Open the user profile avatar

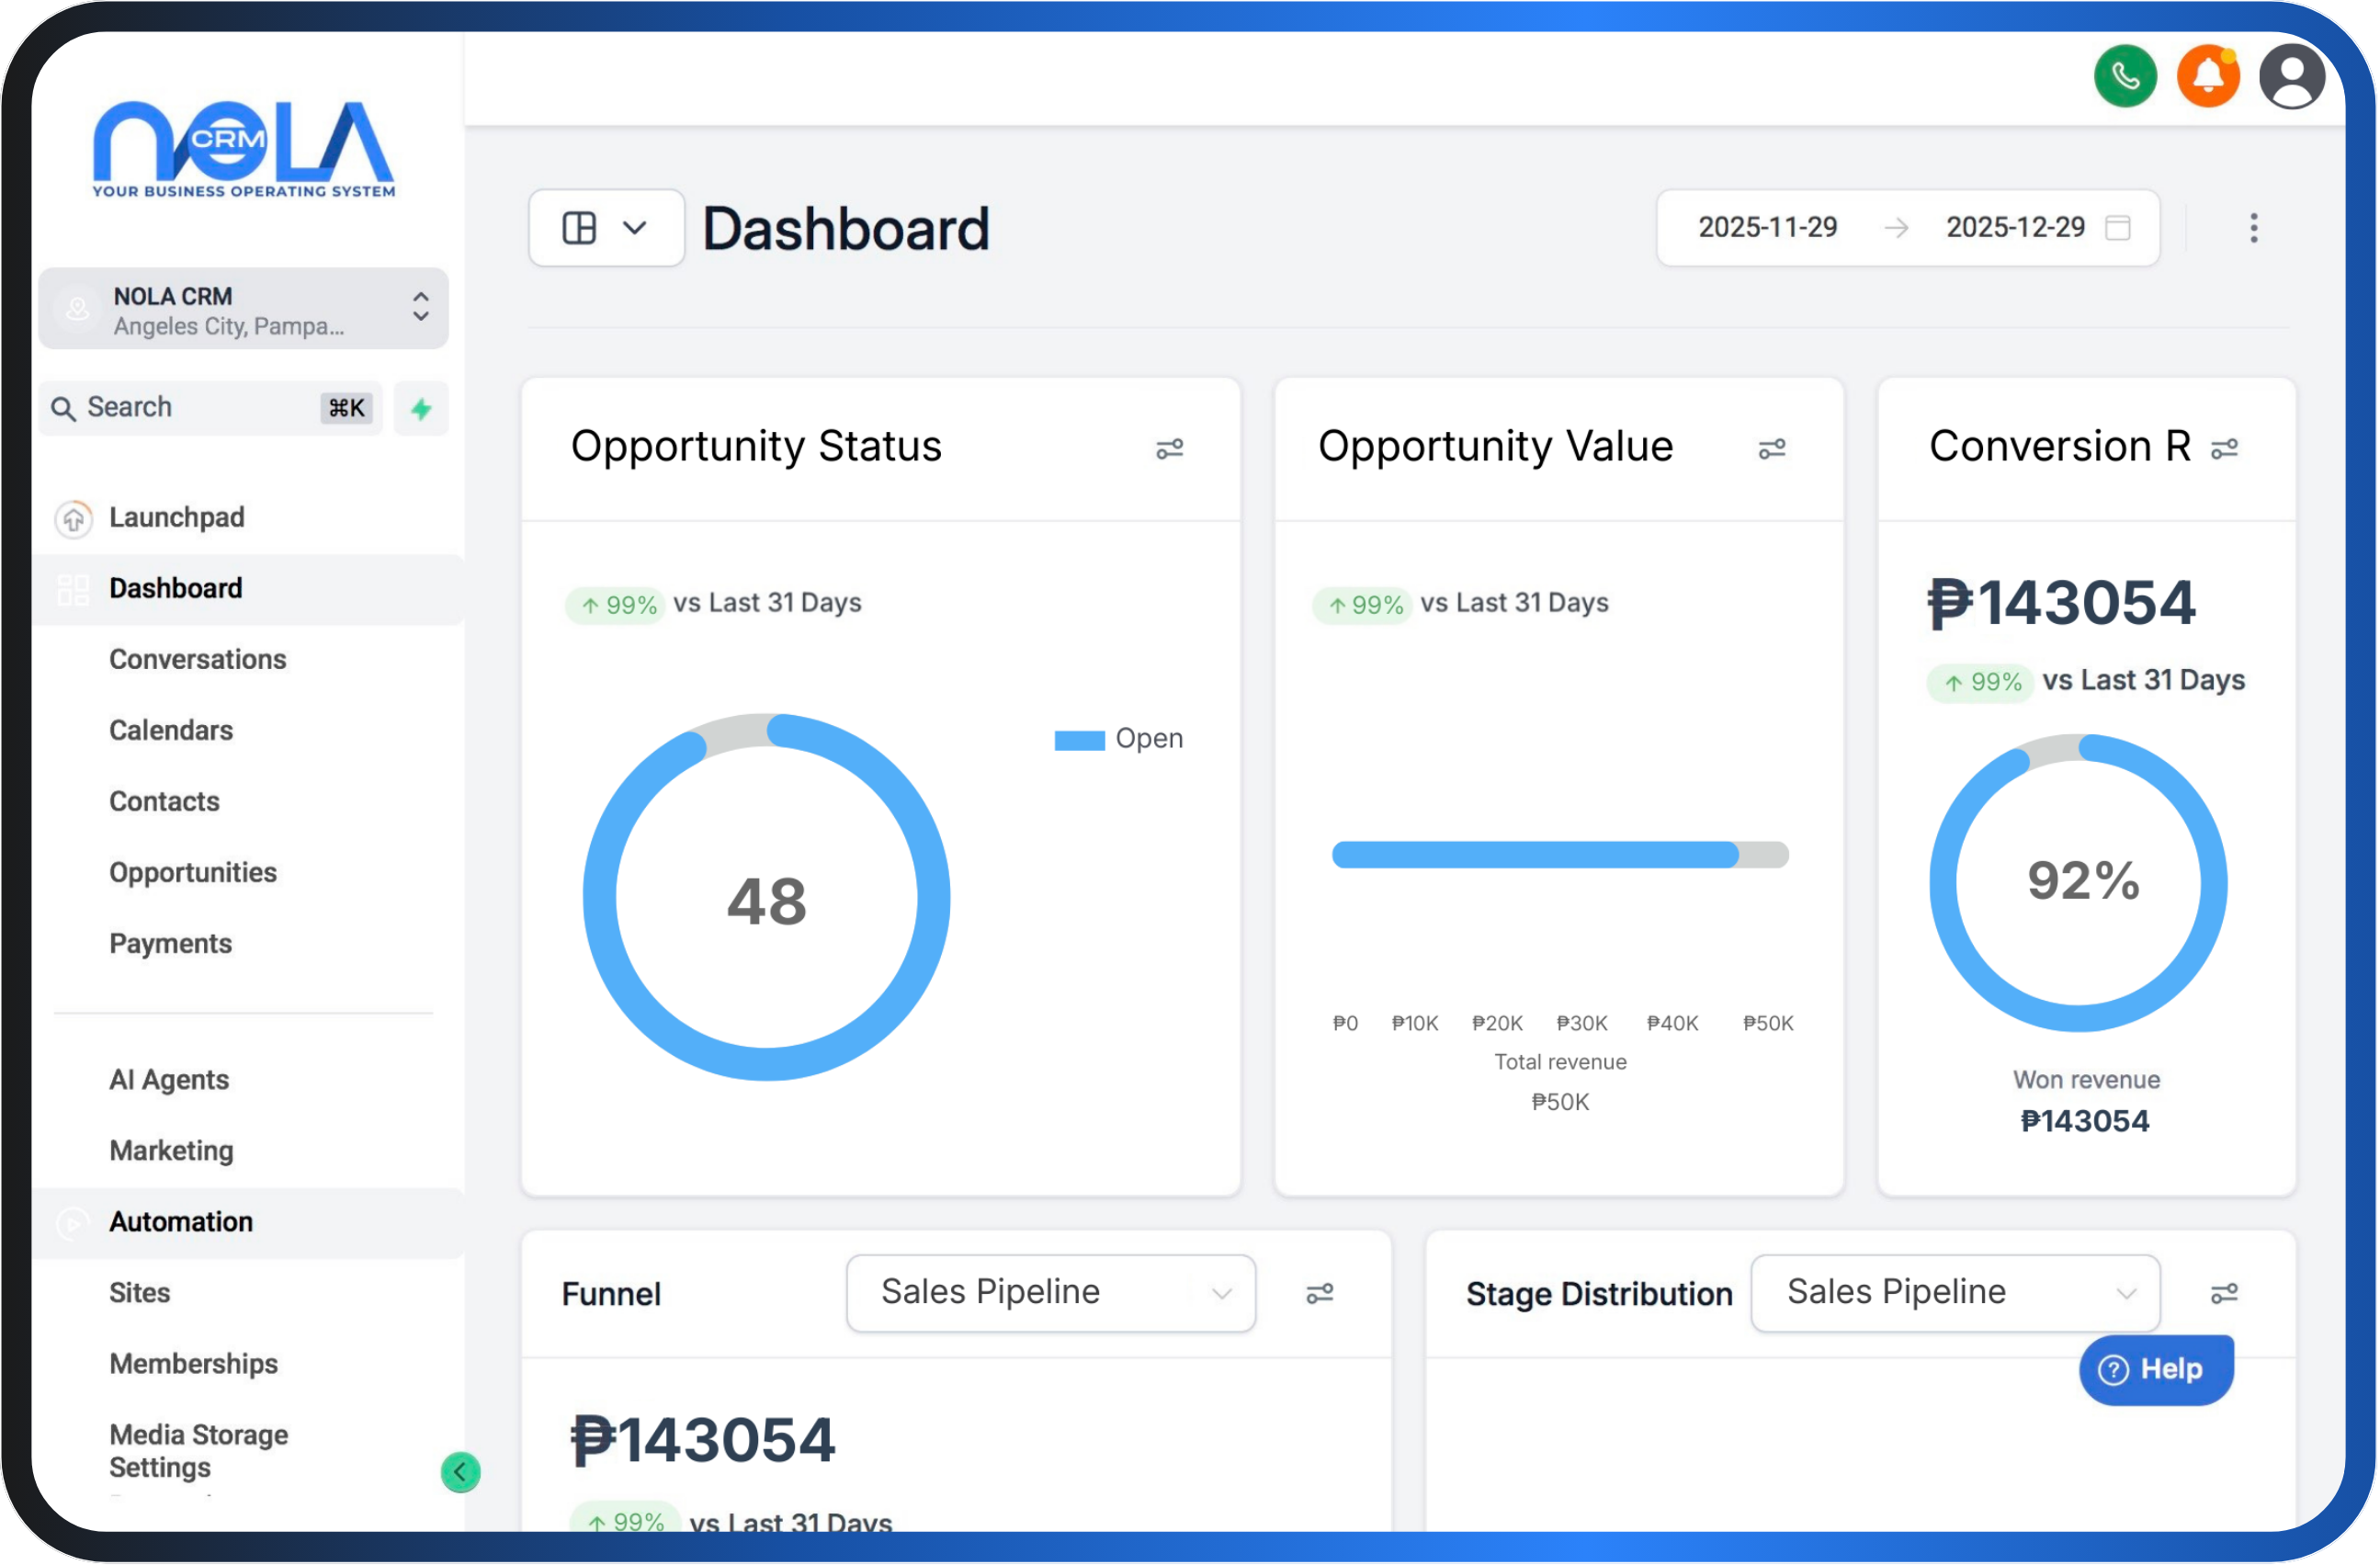point(2291,76)
